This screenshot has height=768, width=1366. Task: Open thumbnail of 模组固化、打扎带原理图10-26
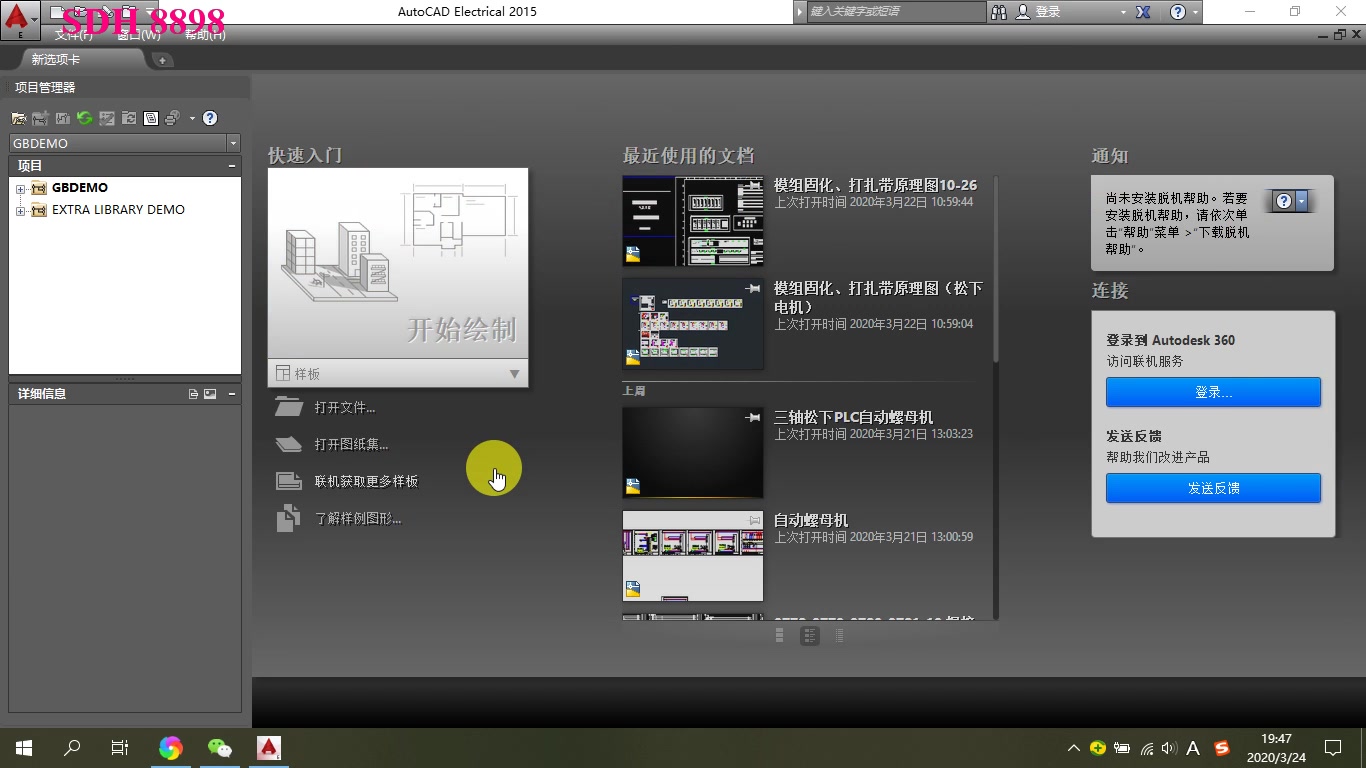point(692,221)
